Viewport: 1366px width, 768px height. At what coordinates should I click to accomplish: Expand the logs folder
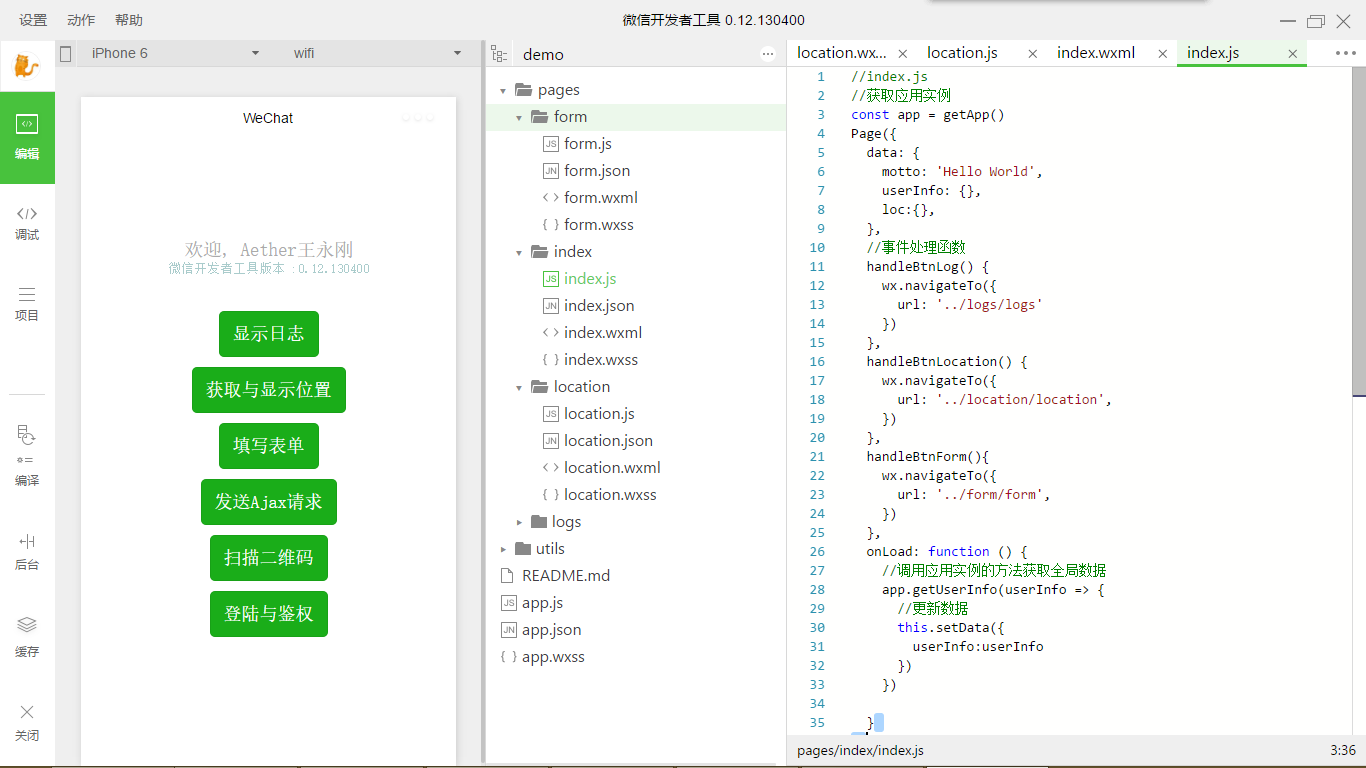(x=519, y=522)
